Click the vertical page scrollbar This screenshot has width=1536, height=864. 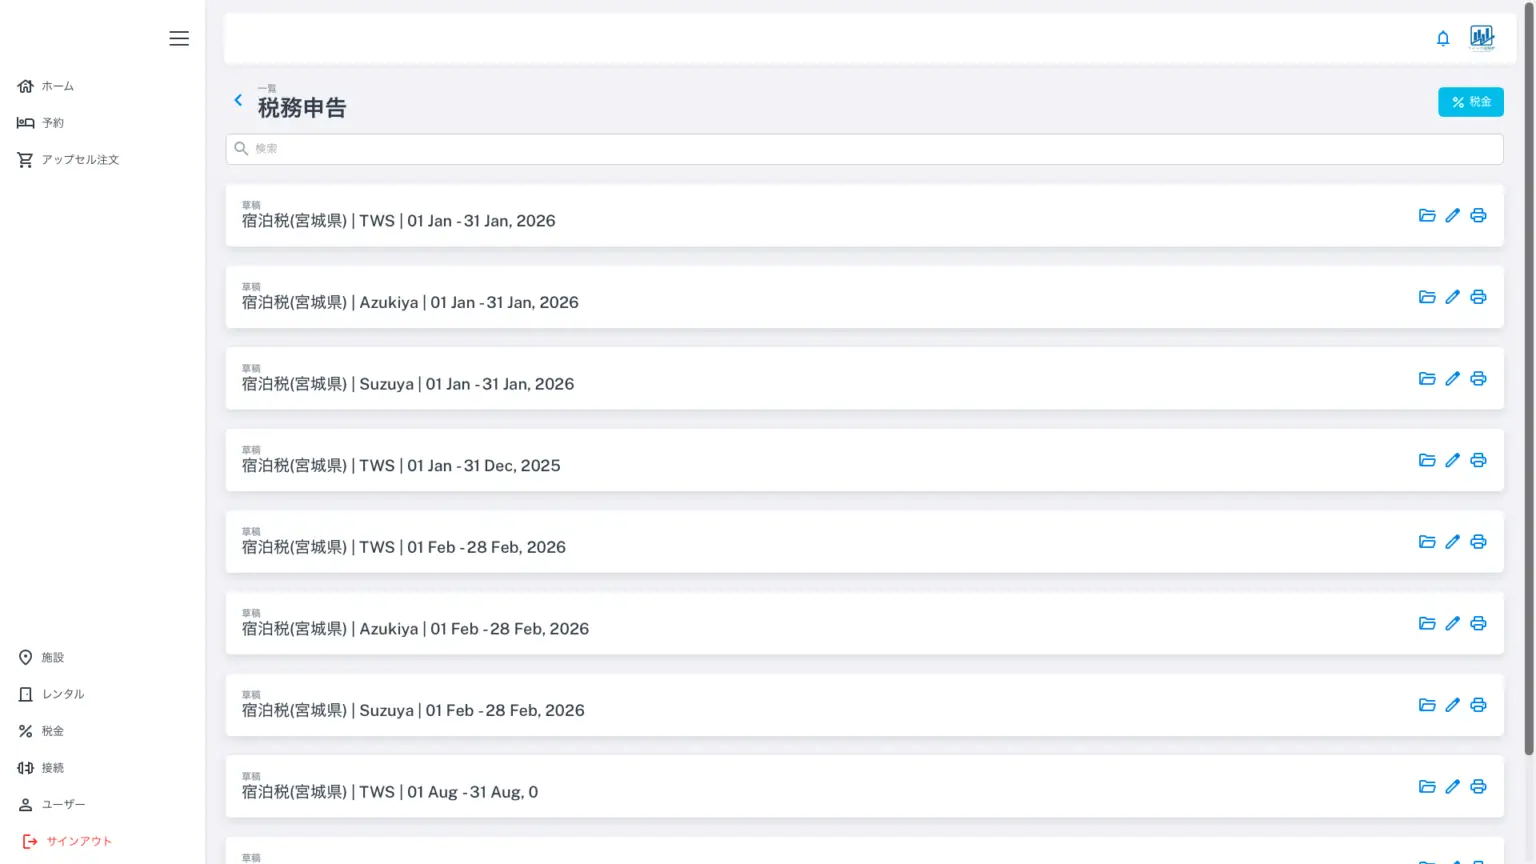[x=1528, y=400]
